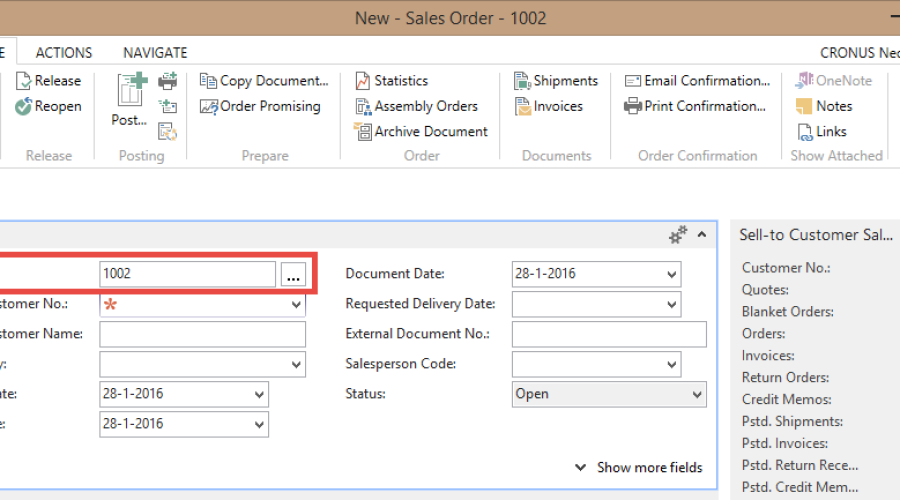The image size is (900, 500).
Task: Click the customize gears icon on General FastTab
Action: pos(678,235)
